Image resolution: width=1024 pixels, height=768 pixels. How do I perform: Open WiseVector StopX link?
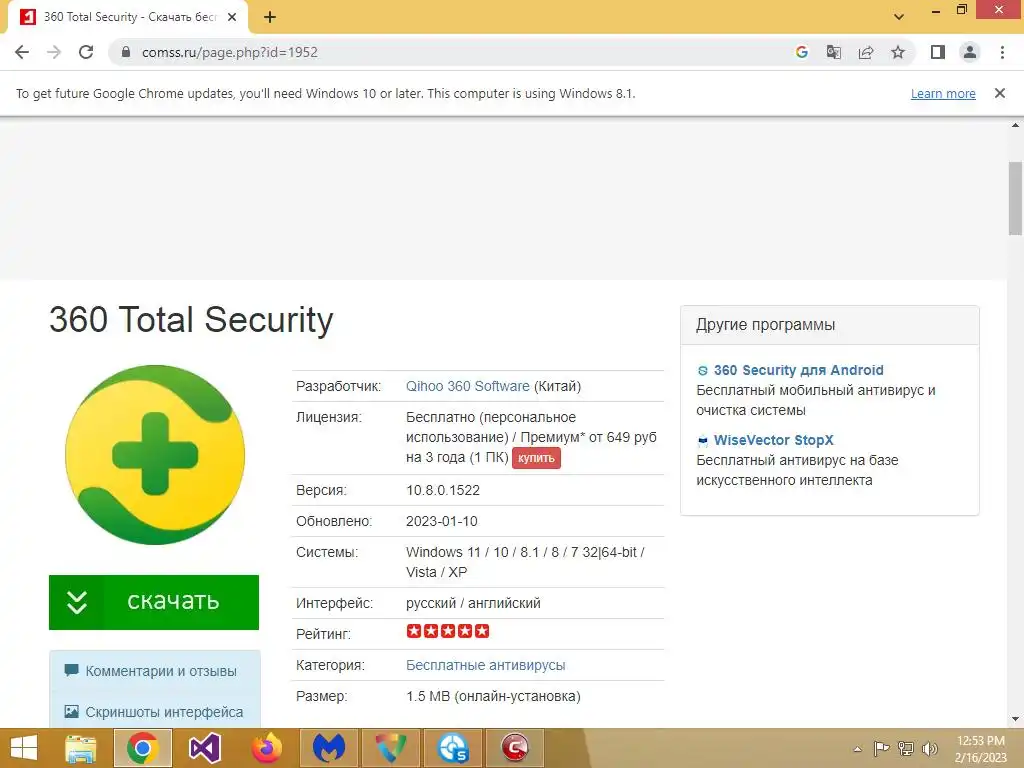tap(774, 440)
